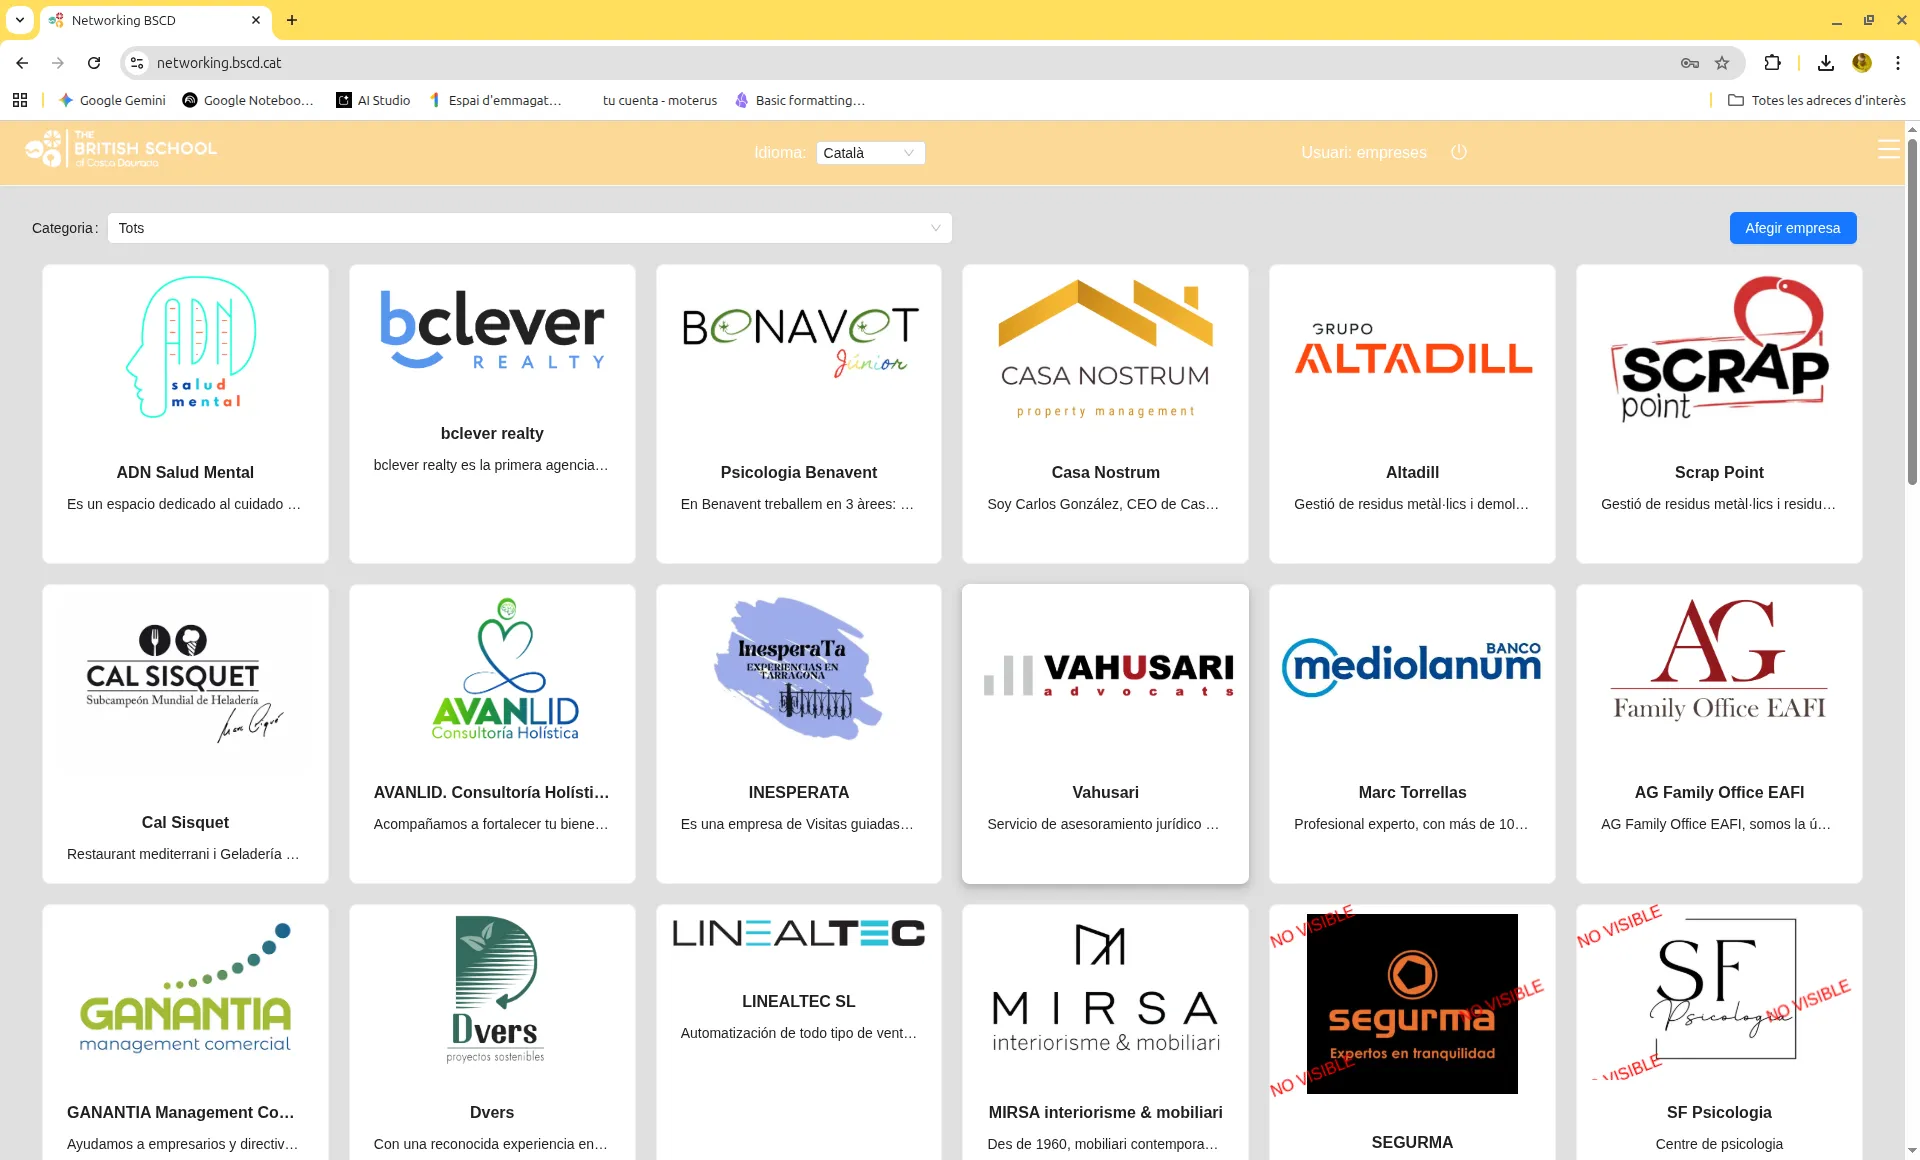The width and height of the screenshot is (1920, 1160).
Task: Click the British School logo
Action: point(121,149)
